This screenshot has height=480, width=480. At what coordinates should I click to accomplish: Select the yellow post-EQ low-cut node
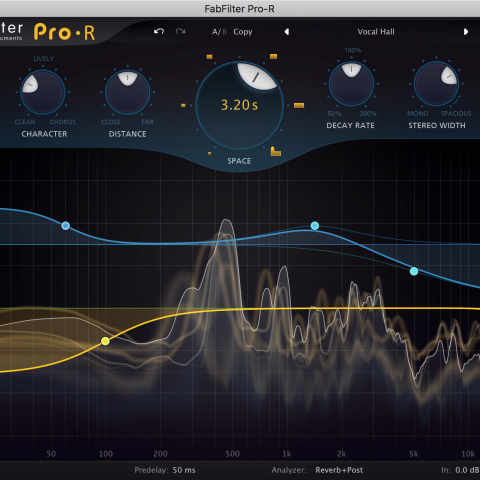point(105,341)
